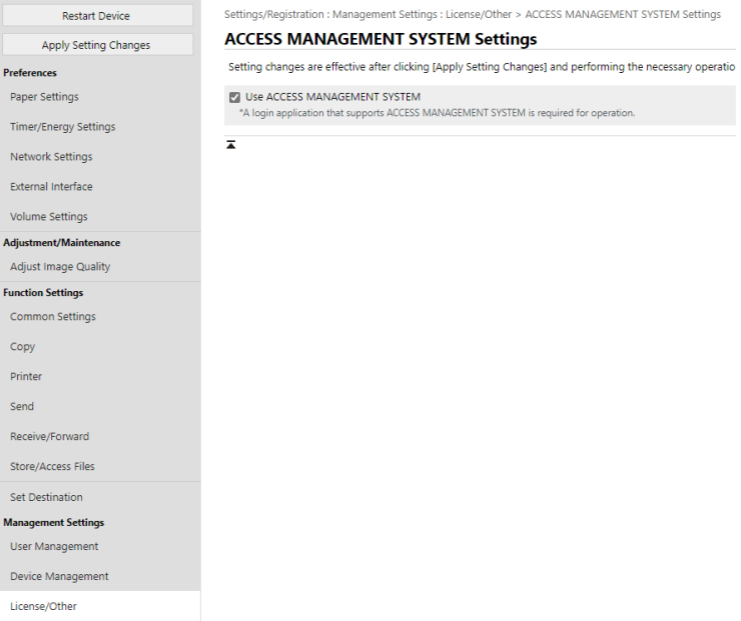
Task: Open the External Interface page
Action: pos(51,187)
